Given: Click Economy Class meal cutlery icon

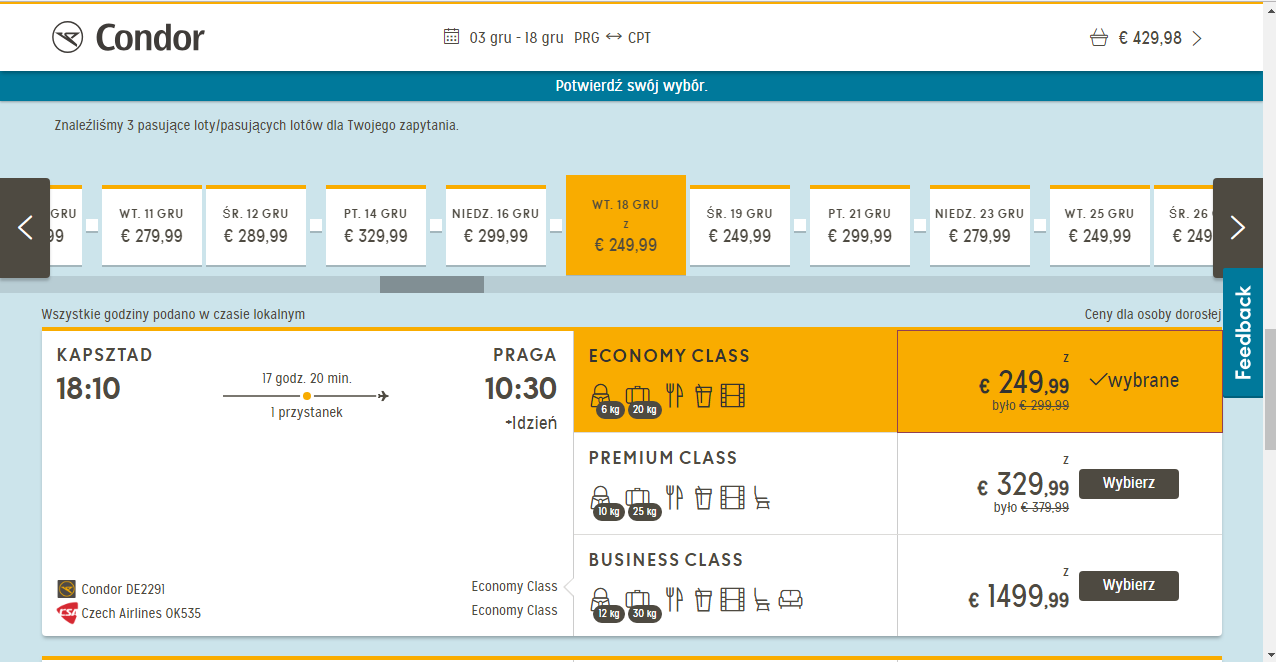Looking at the screenshot, I should click(x=675, y=396).
